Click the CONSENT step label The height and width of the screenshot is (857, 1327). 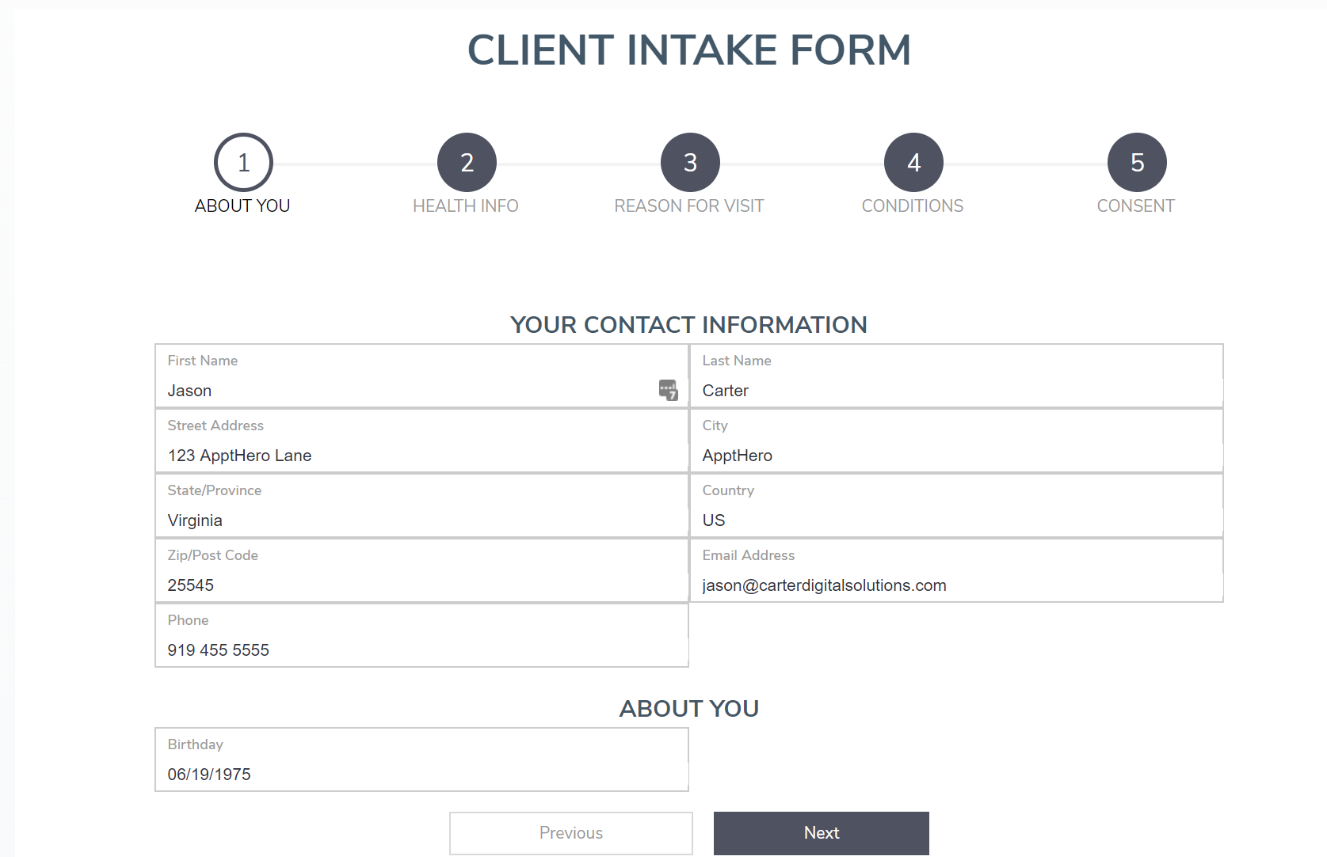[1136, 206]
